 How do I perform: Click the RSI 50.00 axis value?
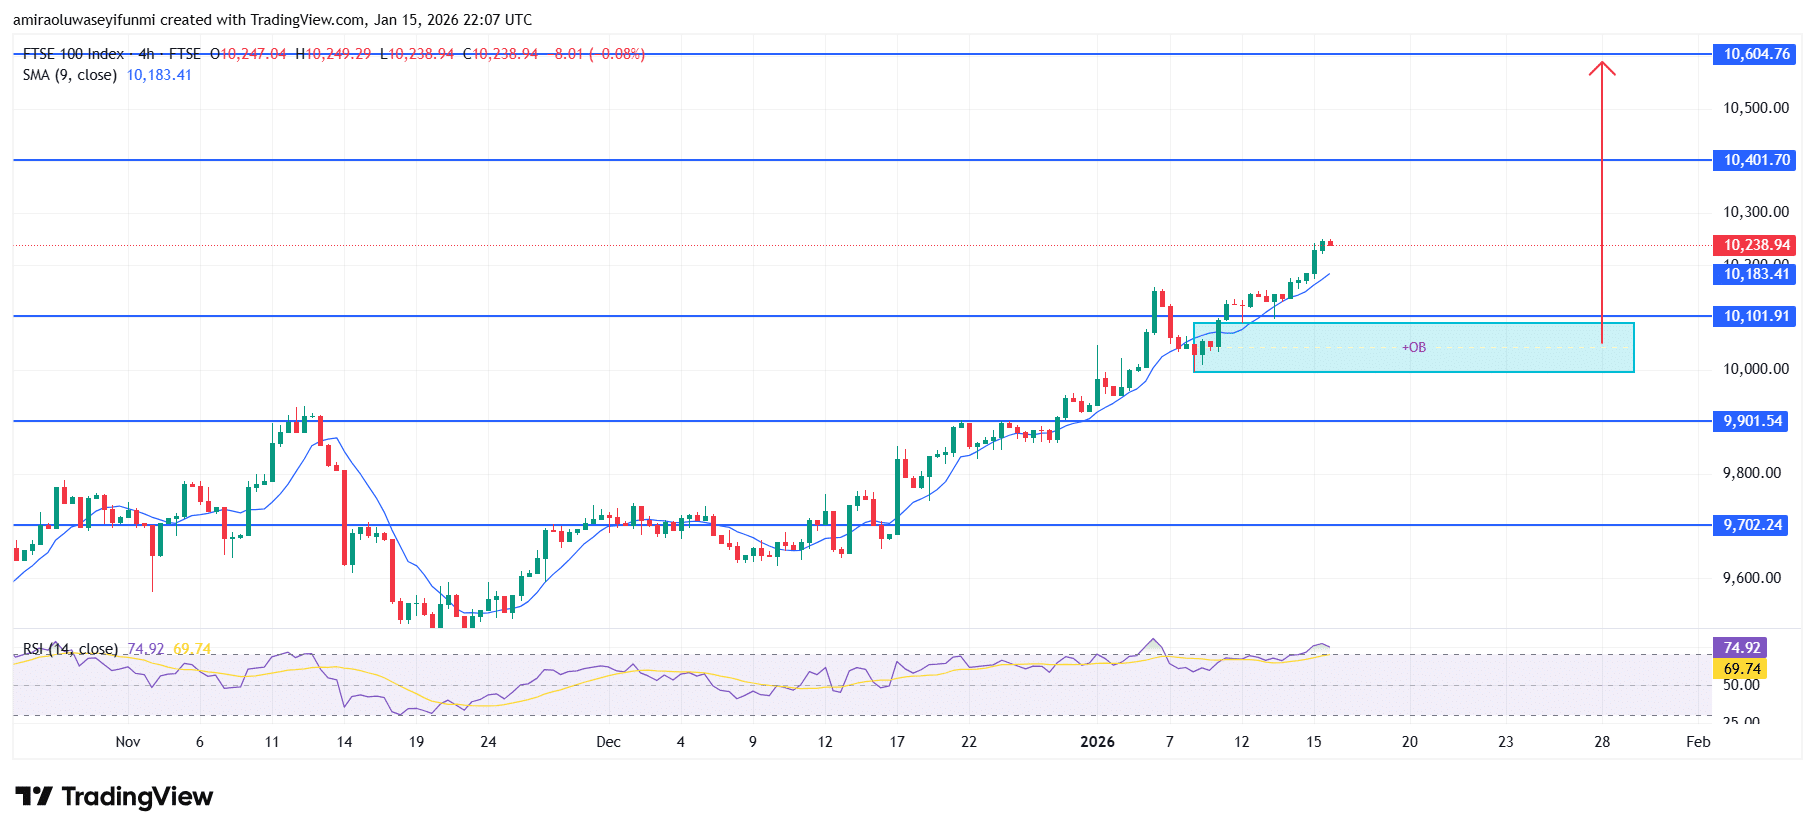click(x=1741, y=685)
